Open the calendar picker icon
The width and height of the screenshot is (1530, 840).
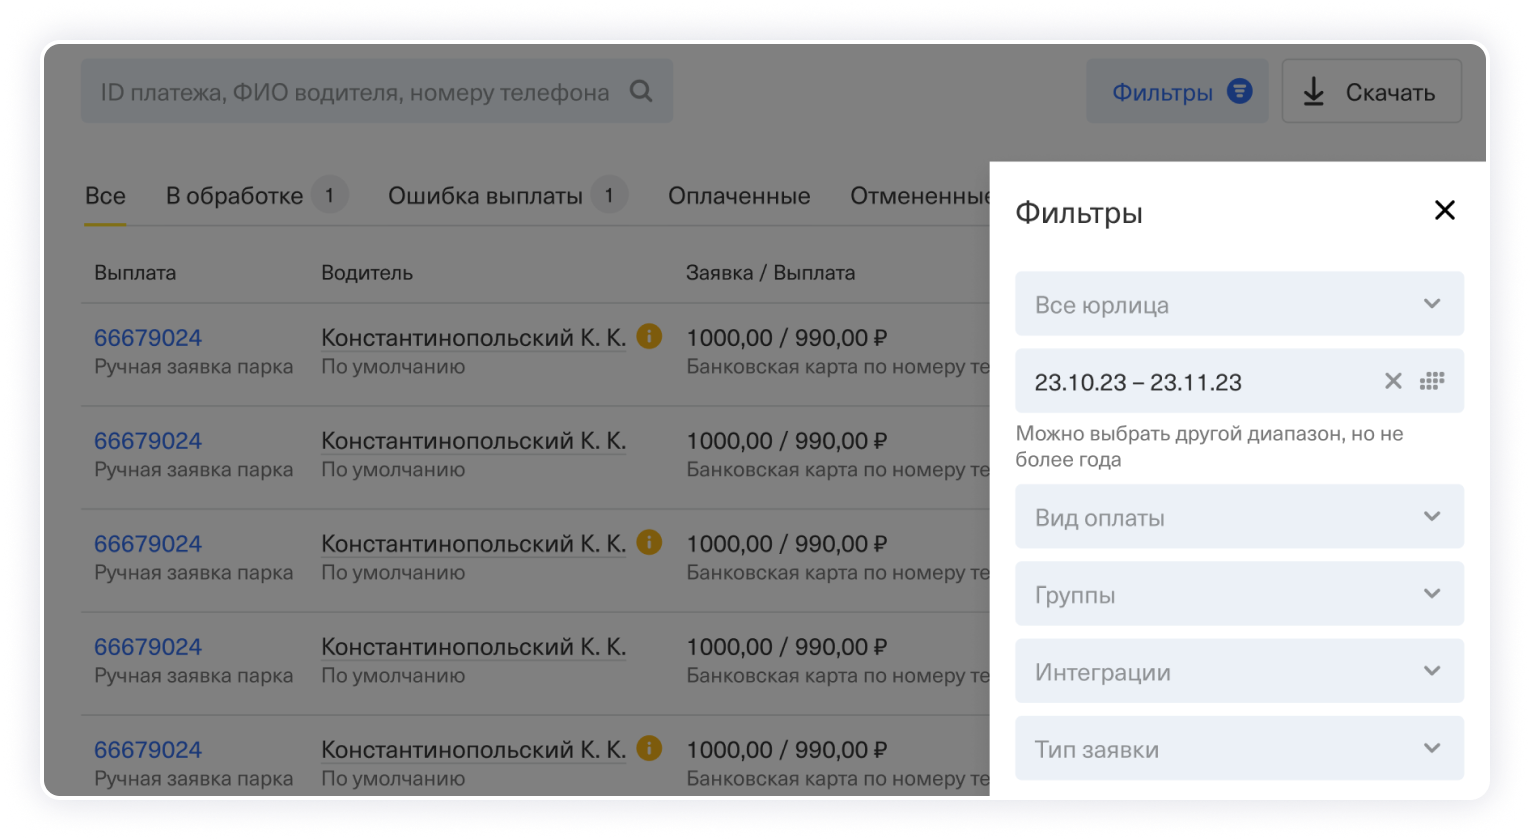point(1433,381)
